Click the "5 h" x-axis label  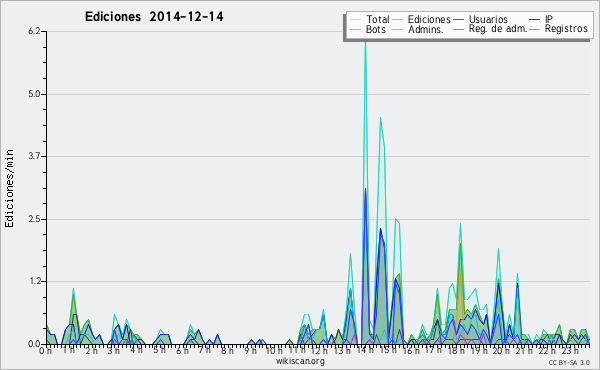[159, 350]
